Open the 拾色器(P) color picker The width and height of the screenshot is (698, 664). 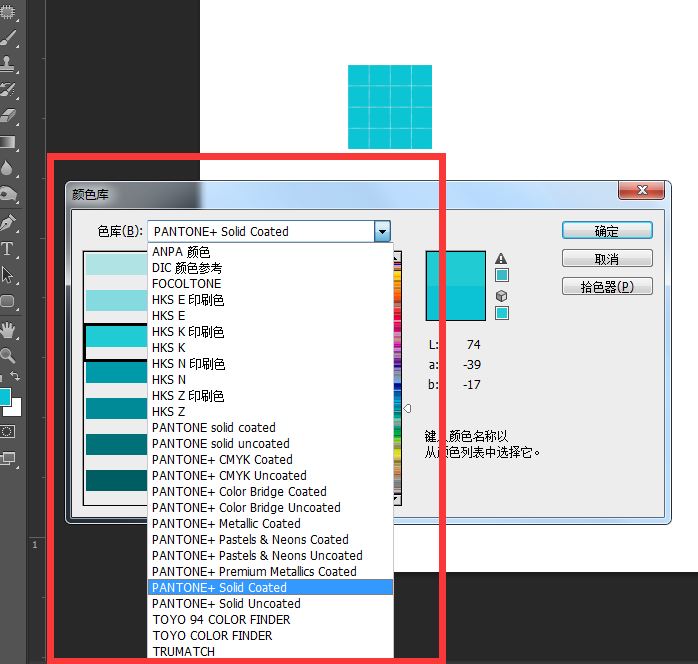pos(607,287)
